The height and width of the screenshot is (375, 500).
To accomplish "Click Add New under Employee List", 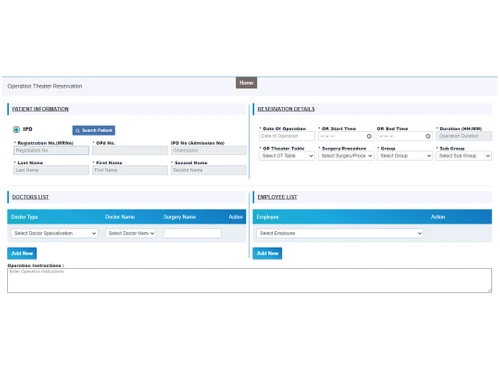I will click(x=267, y=253).
